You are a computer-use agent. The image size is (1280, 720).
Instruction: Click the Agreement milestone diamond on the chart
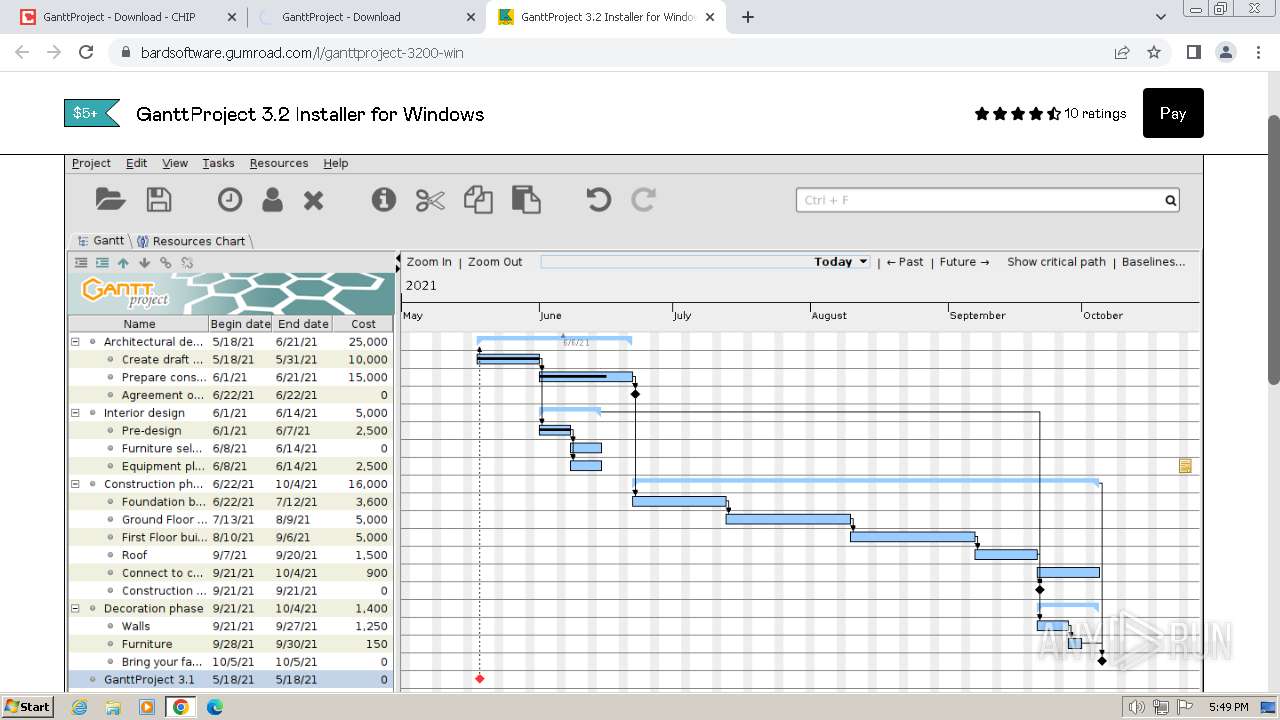(x=635, y=394)
